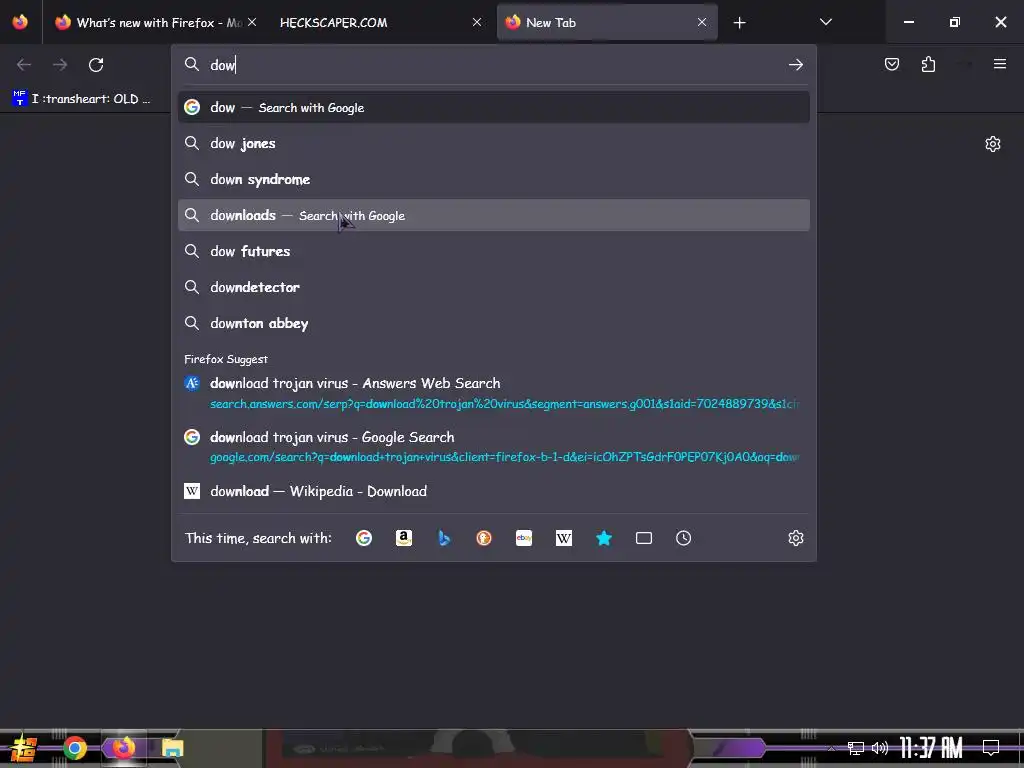Open search settings gear in dropdown
The height and width of the screenshot is (768, 1024).
pyautogui.click(x=795, y=538)
